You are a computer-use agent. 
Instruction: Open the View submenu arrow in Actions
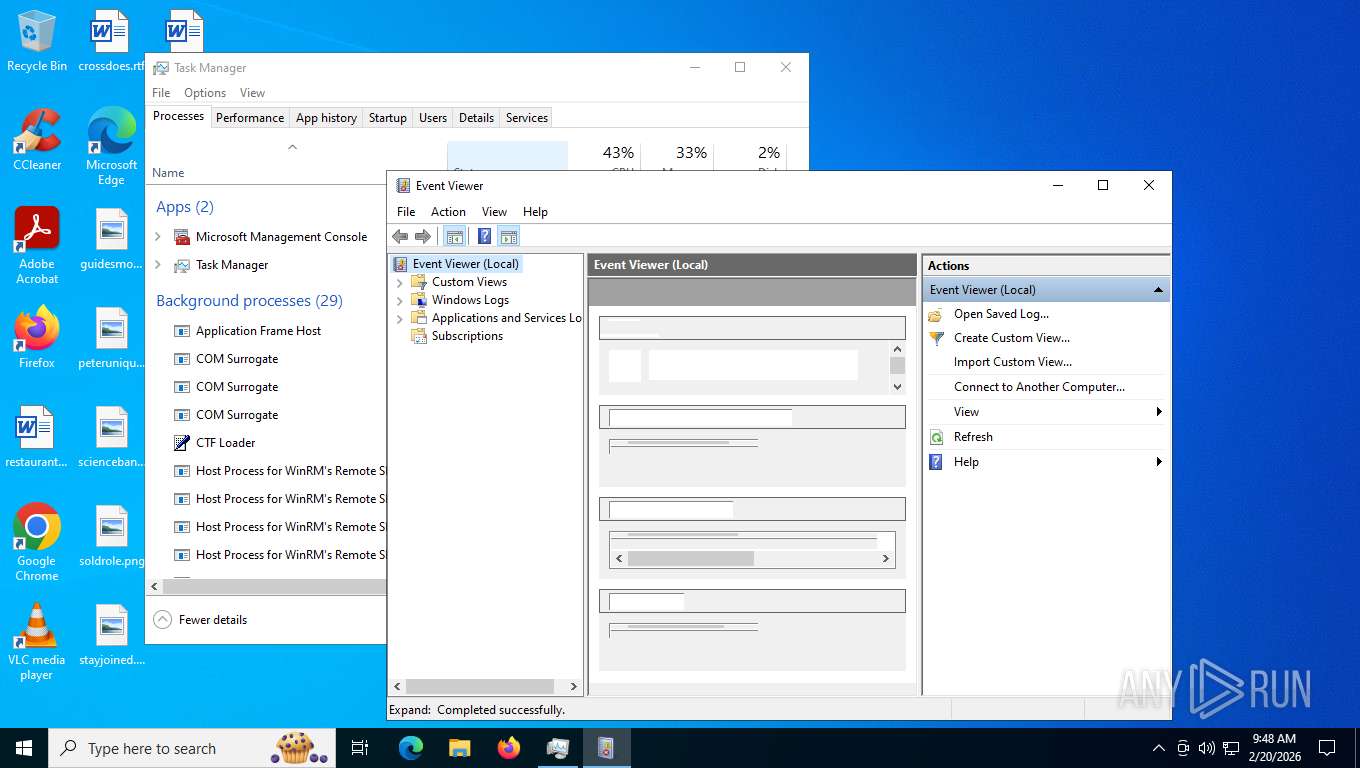click(x=1159, y=412)
